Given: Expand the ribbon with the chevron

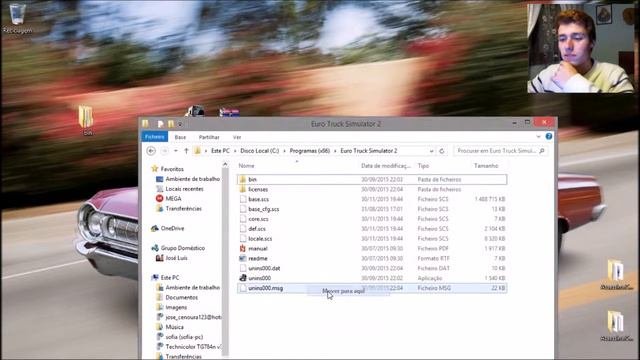Looking at the screenshot, I should [x=538, y=137].
